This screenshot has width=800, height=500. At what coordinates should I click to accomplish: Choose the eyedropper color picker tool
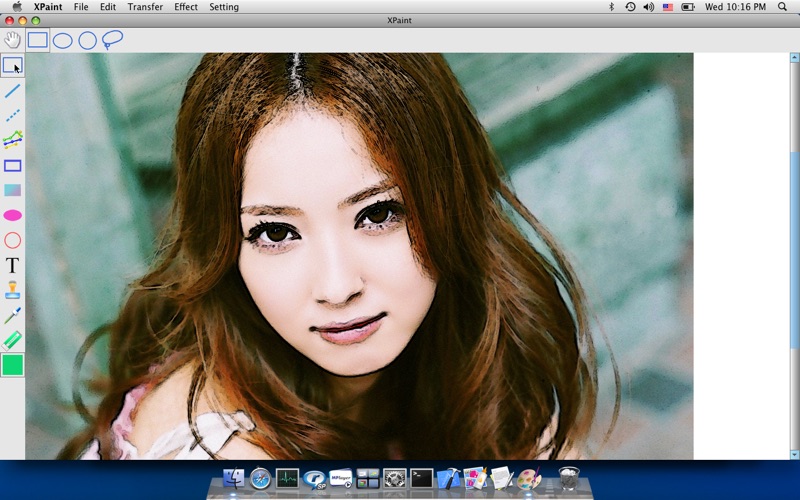tap(12, 315)
